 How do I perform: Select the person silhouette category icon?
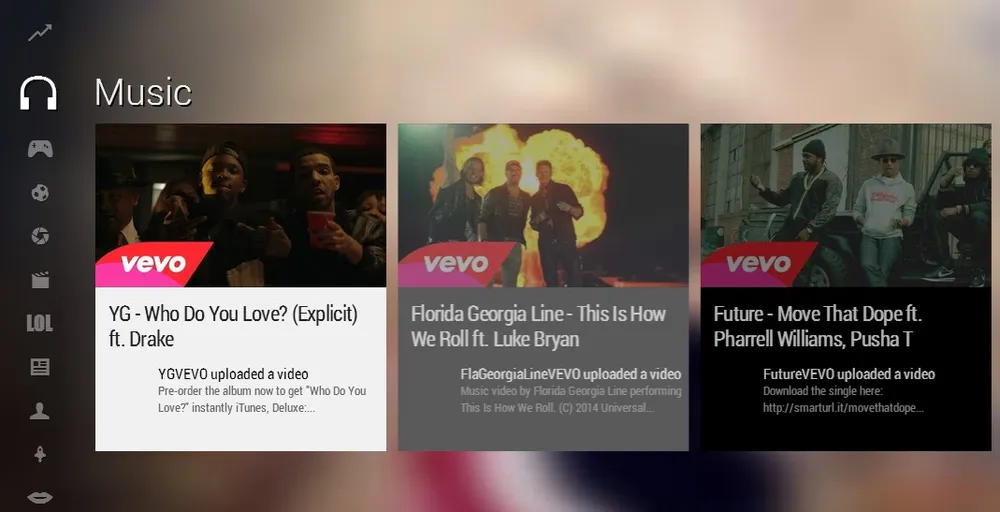click(x=40, y=411)
